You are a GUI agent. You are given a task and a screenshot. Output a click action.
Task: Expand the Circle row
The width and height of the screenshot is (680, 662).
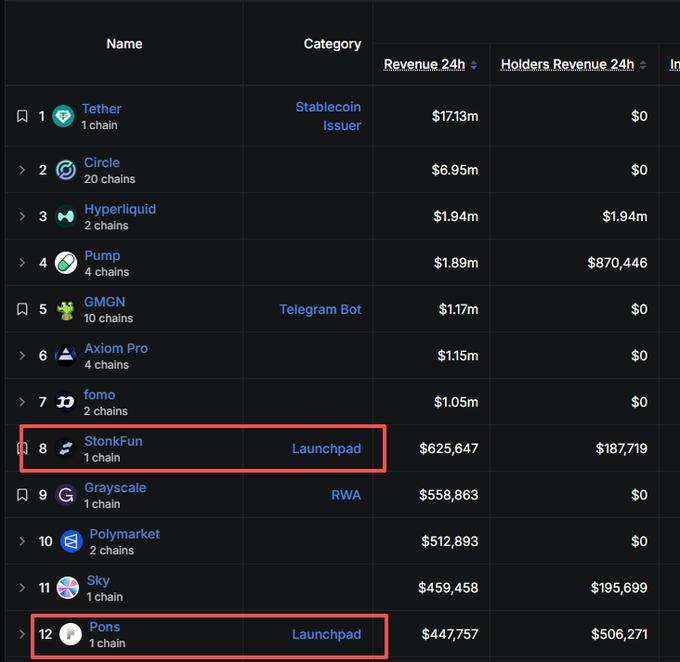[x=22, y=170]
